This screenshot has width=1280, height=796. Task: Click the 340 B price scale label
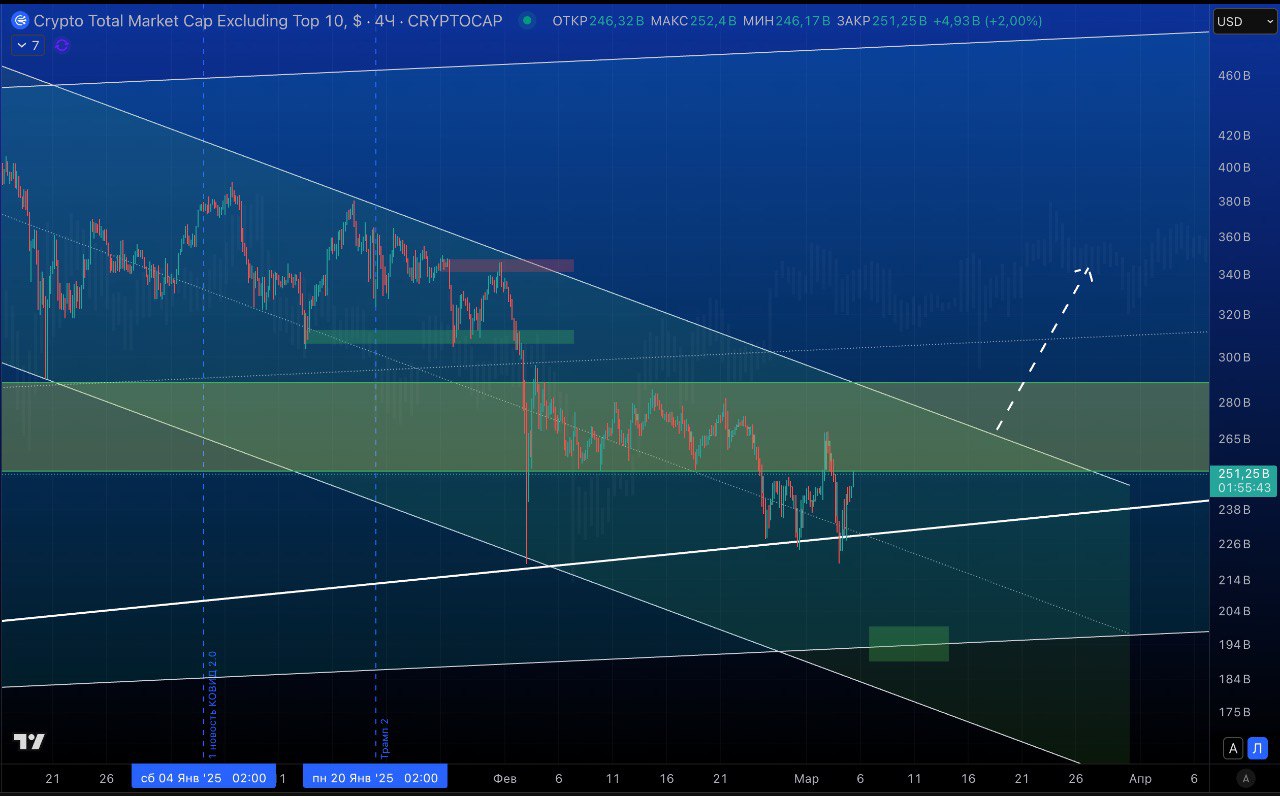point(1233,274)
